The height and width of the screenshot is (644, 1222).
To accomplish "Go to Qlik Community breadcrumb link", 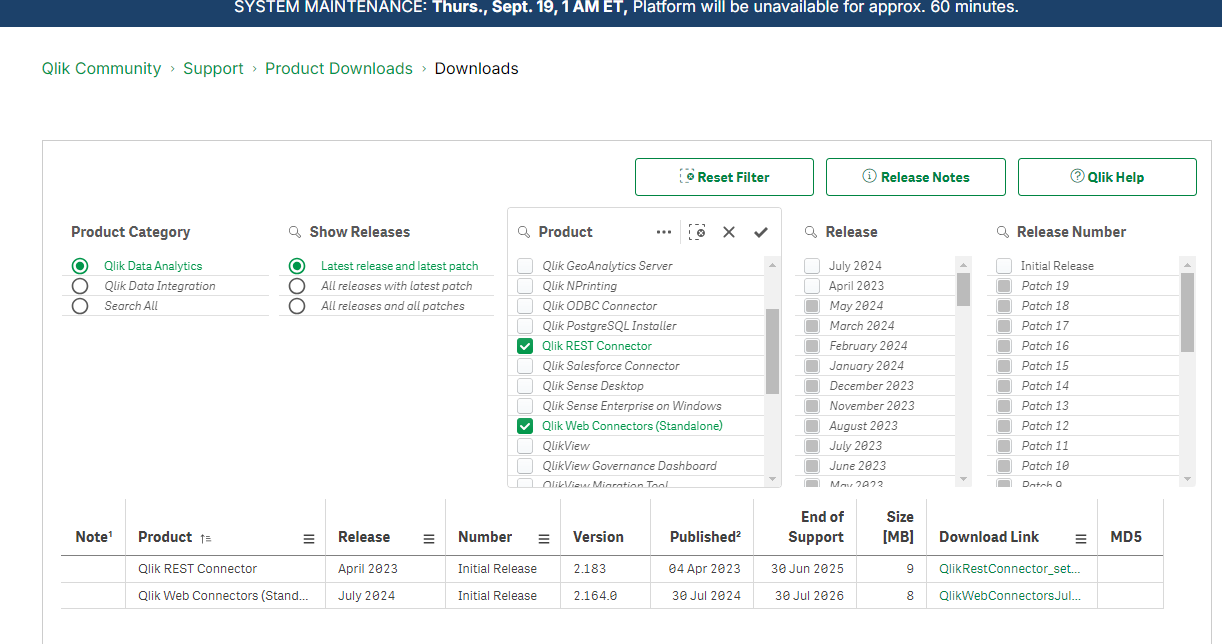I will click(101, 69).
